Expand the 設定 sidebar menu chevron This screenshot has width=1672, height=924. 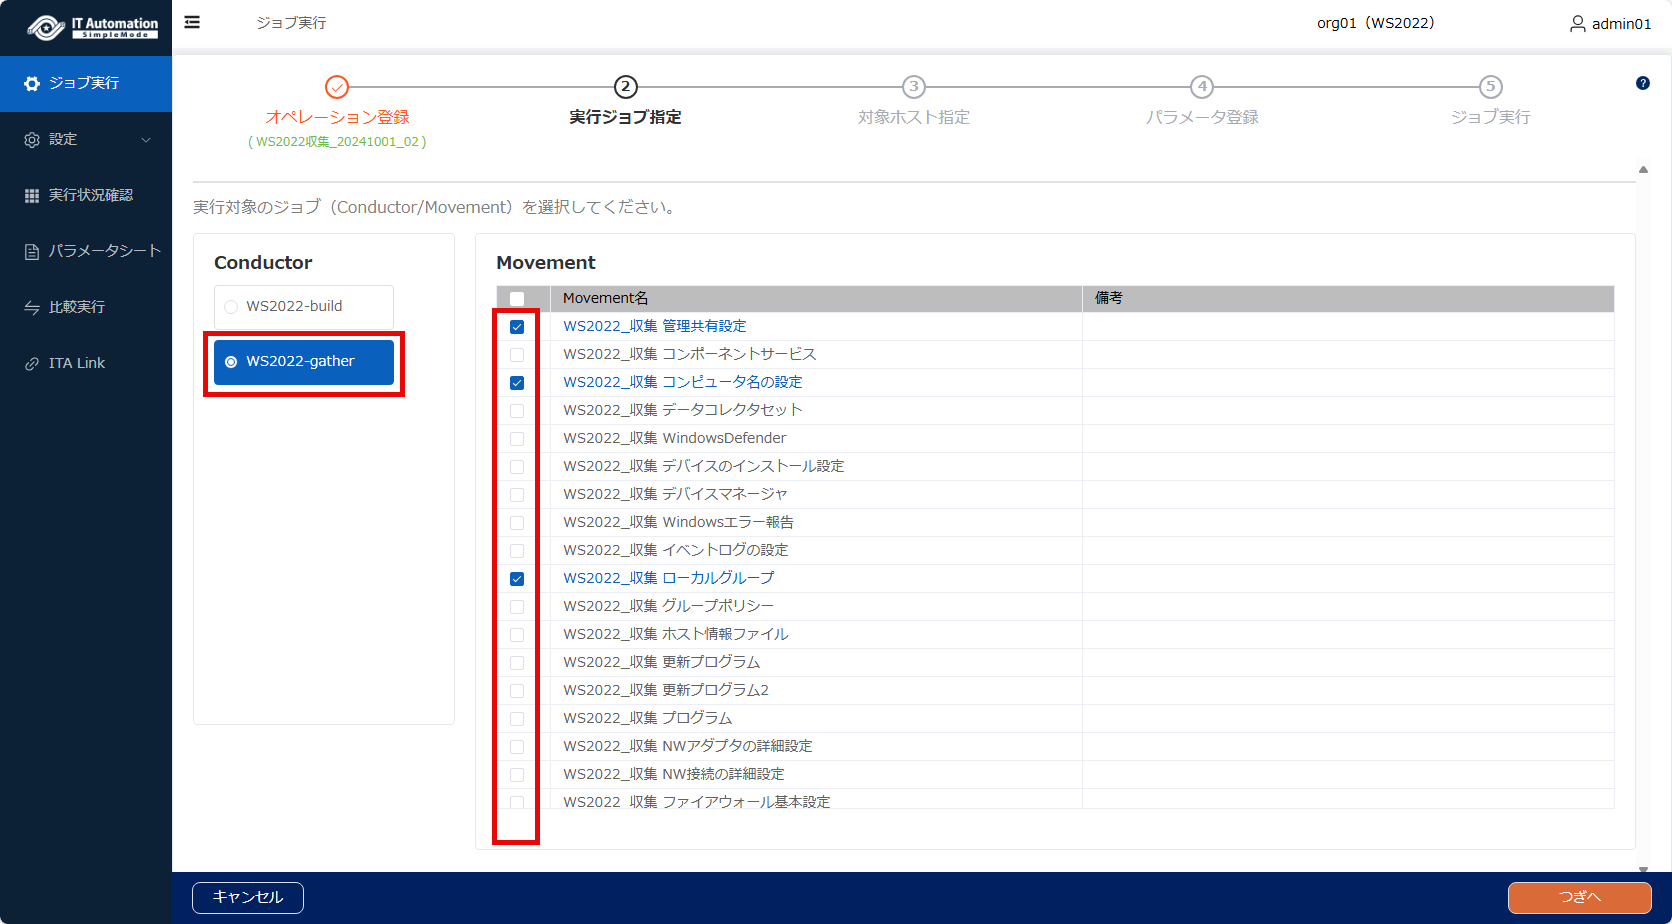146,140
